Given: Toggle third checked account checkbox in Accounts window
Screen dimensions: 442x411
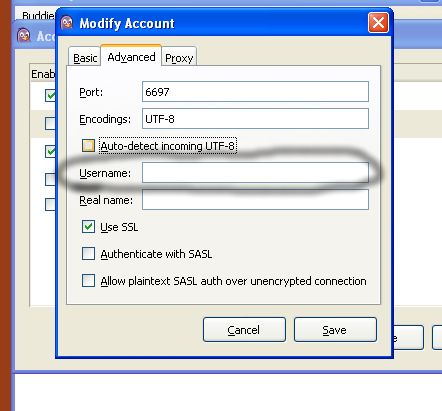Looking at the screenshot, I should coord(50,152).
